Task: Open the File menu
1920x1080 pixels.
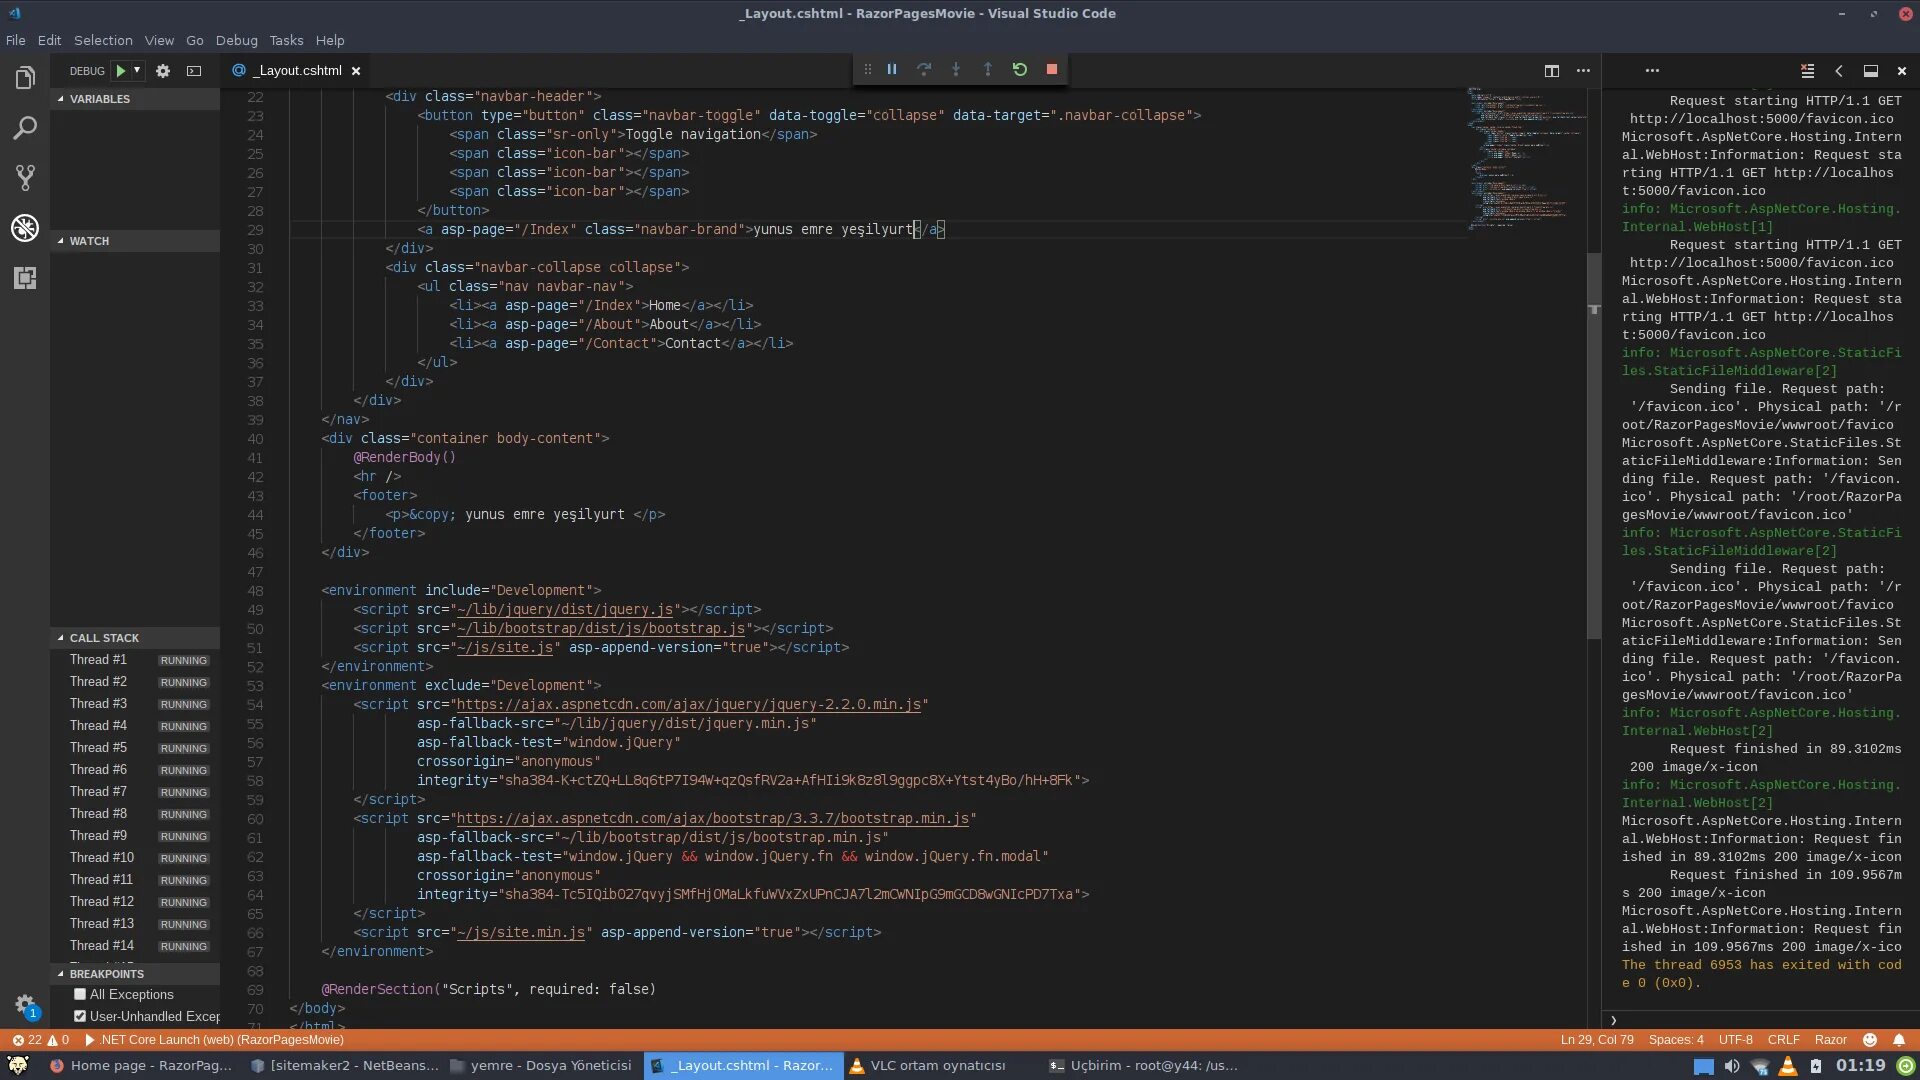Action: pyautogui.click(x=16, y=40)
